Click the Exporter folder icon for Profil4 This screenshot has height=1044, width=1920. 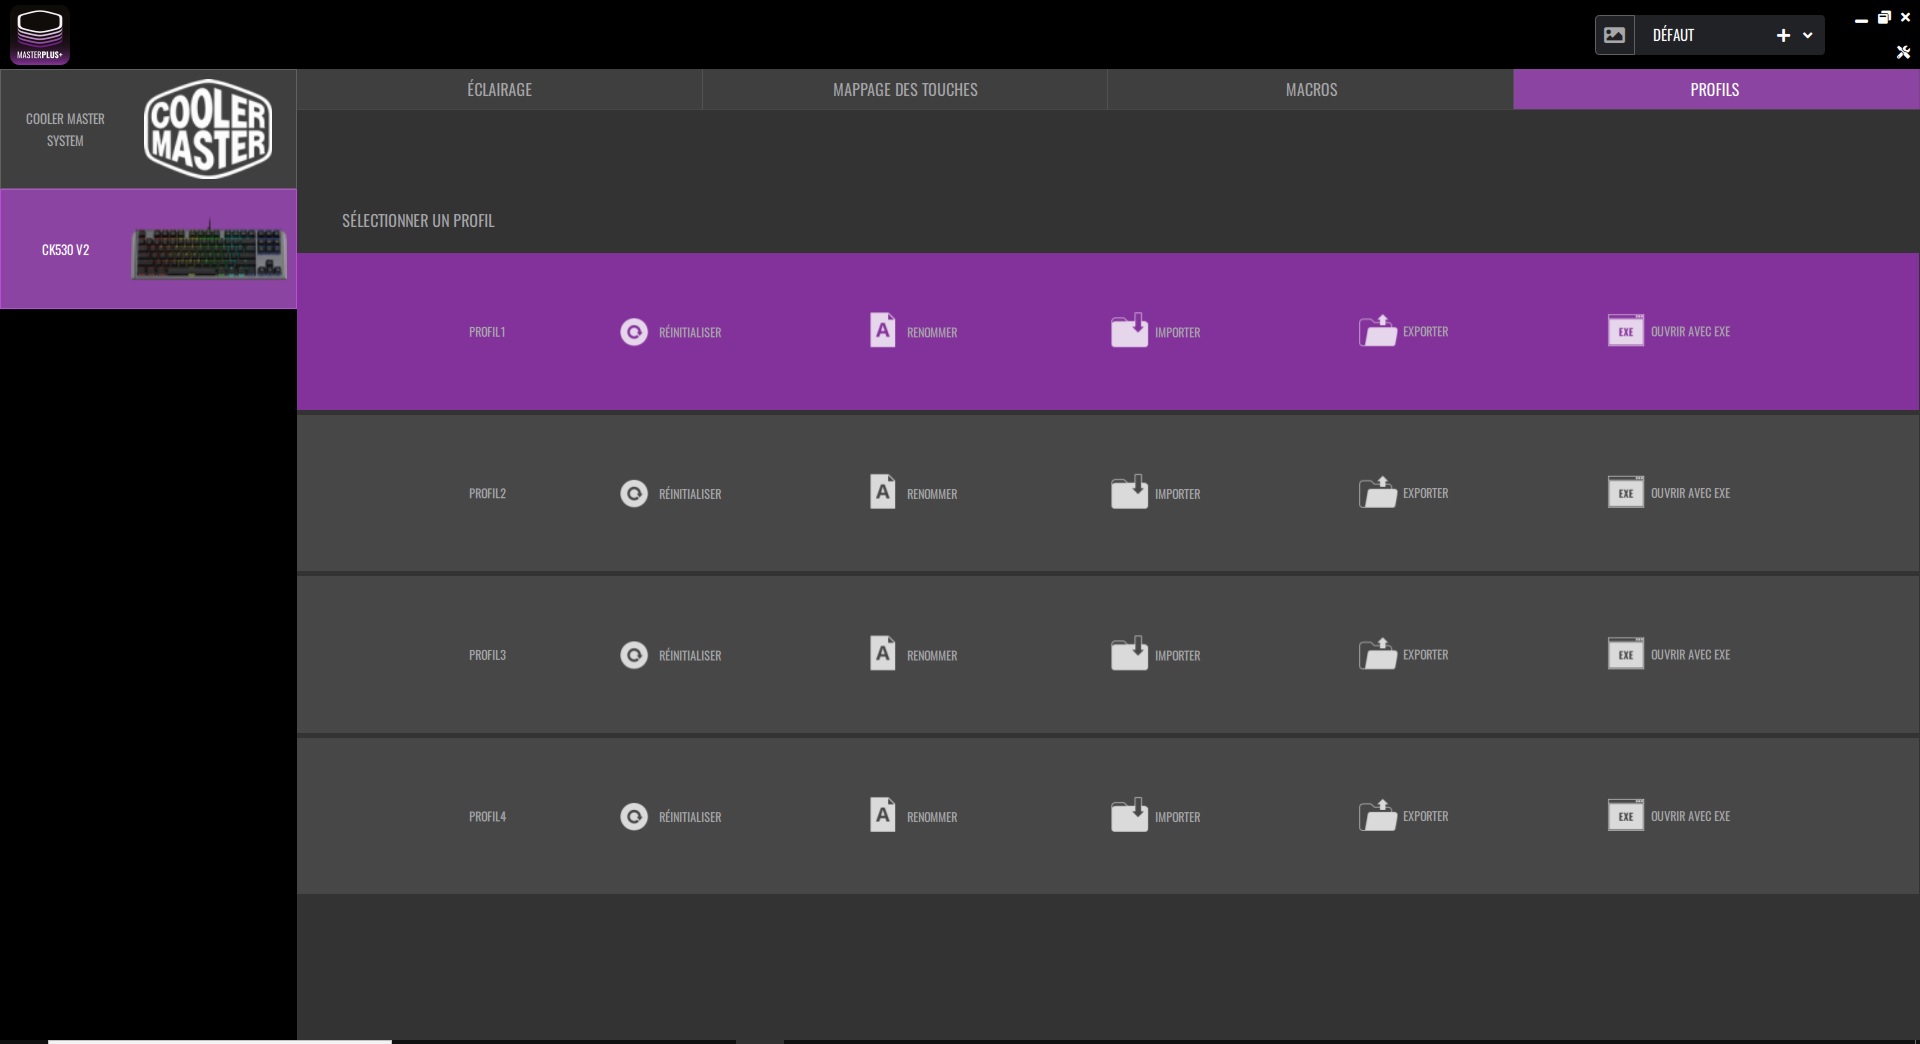tap(1377, 816)
